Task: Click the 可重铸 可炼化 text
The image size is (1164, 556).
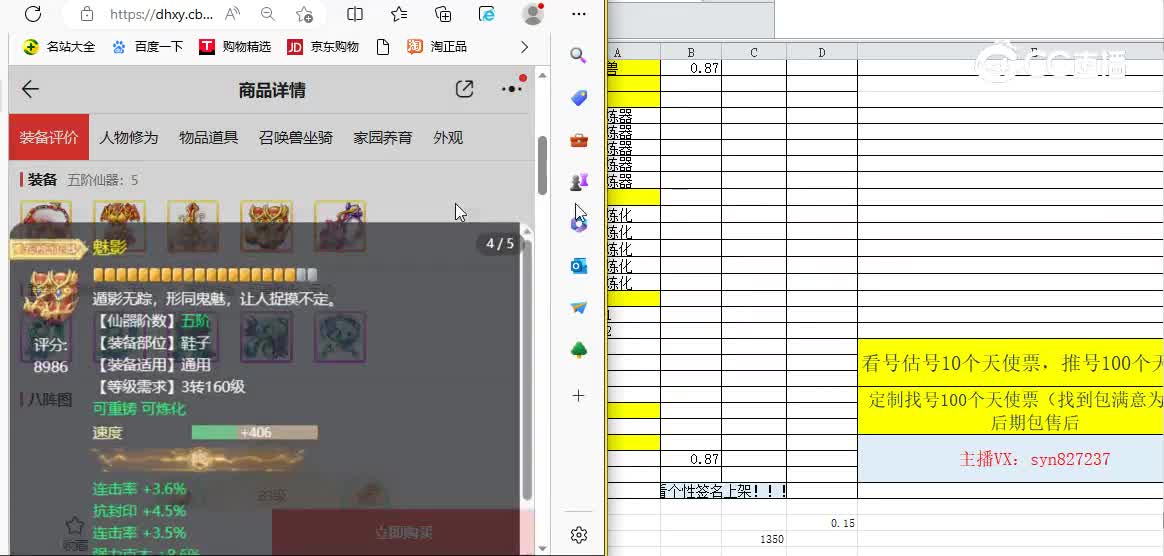Action: click(x=139, y=409)
